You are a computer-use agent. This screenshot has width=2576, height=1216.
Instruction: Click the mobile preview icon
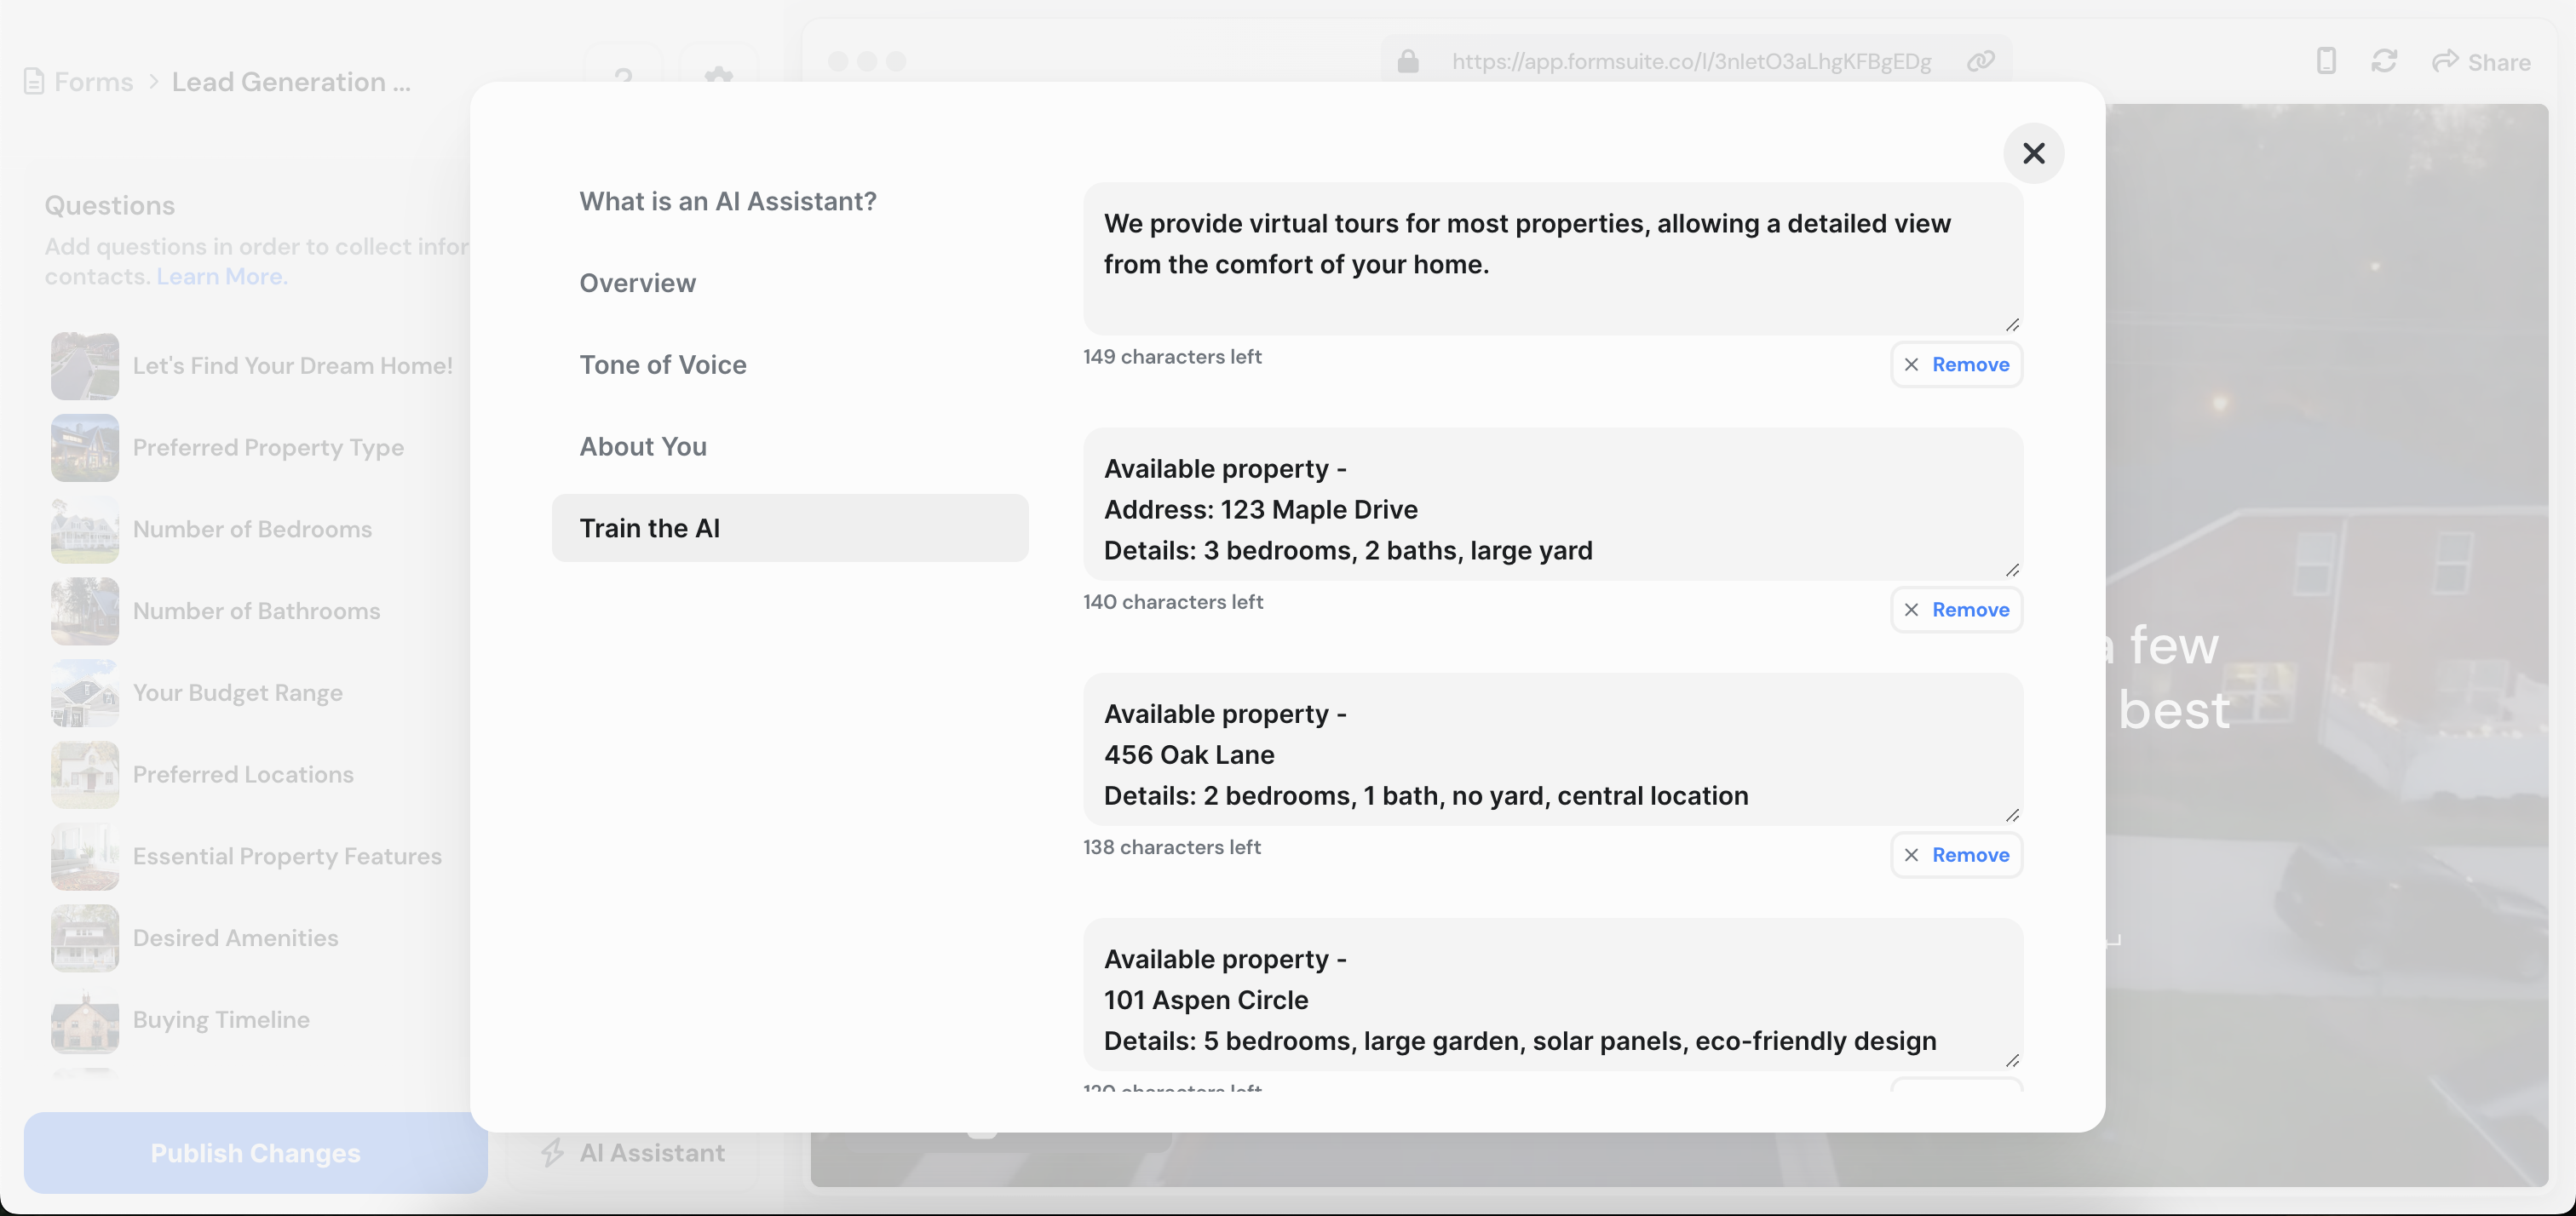pyautogui.click(x=2326, y=62)
